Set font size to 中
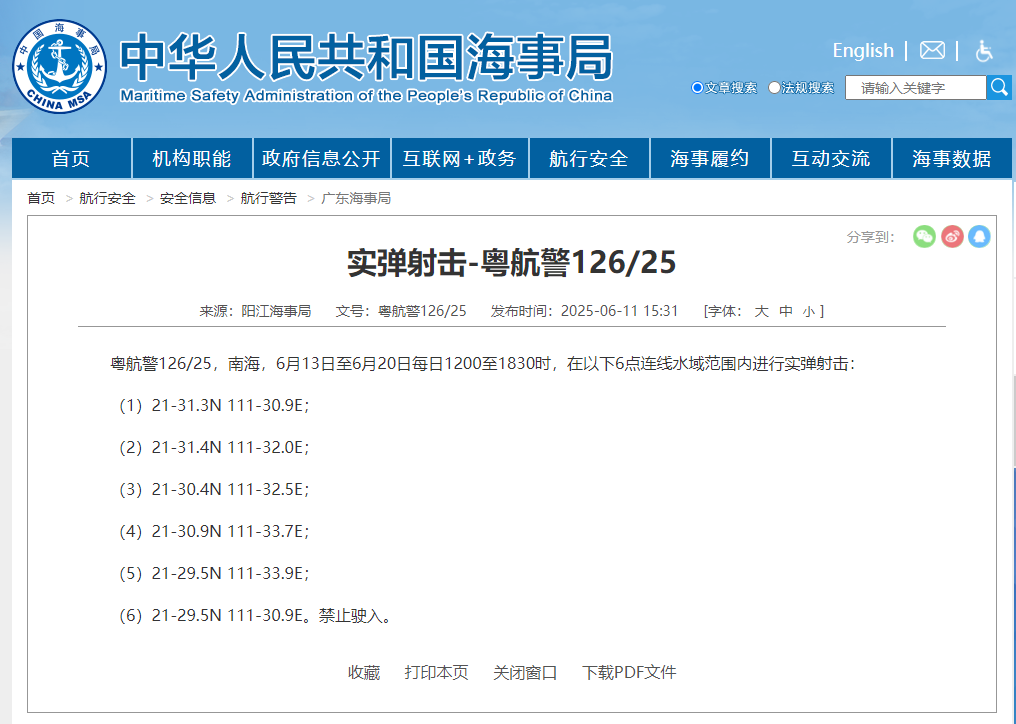 786,311
